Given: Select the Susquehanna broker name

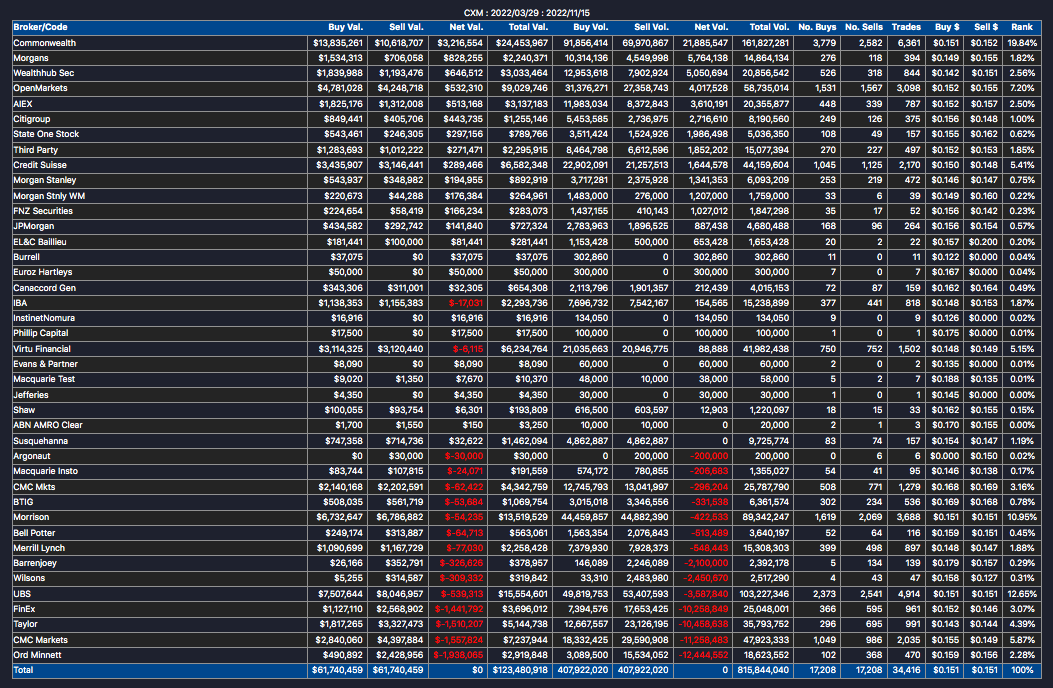Looking at the screenshot, I should pyautogui.click(x=40, y=441).
